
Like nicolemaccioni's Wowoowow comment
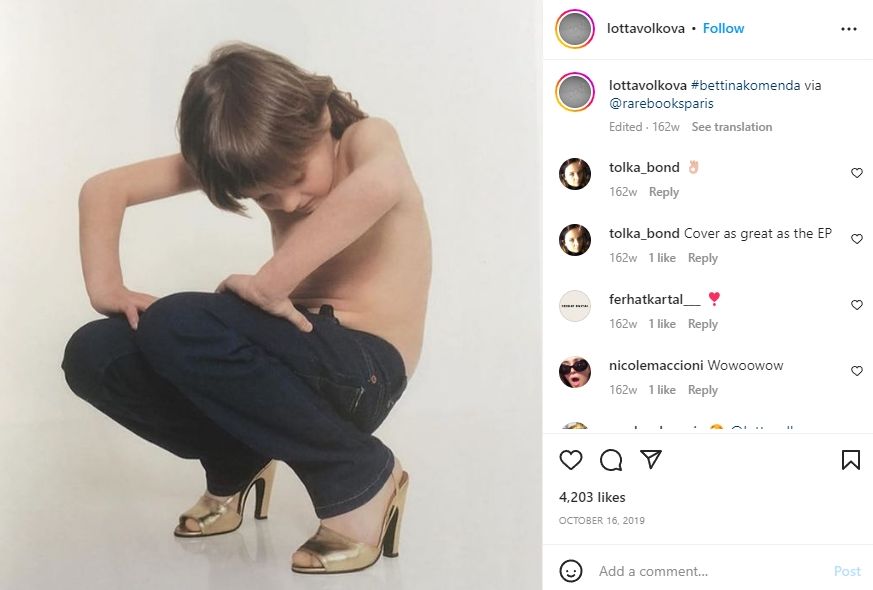856,372
